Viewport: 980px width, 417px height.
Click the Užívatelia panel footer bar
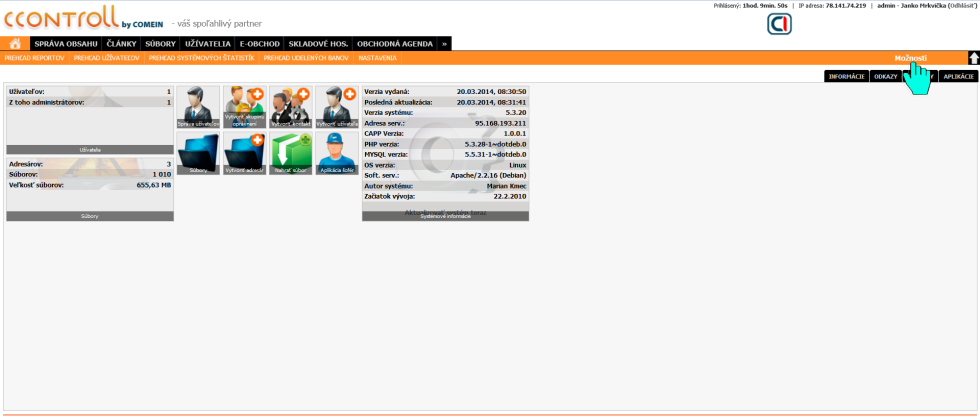tap(90, 150)
